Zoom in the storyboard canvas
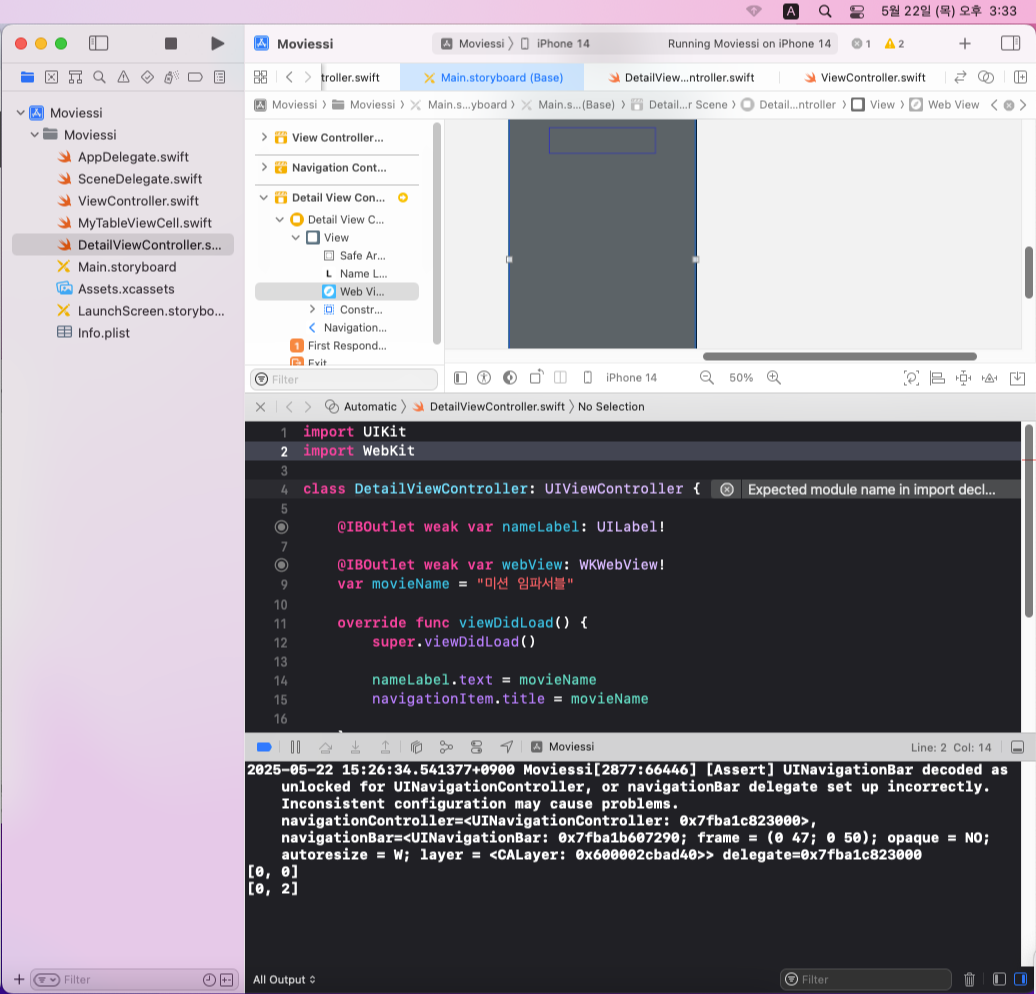The image size is (1036, 994). click(x=774, y=377)
